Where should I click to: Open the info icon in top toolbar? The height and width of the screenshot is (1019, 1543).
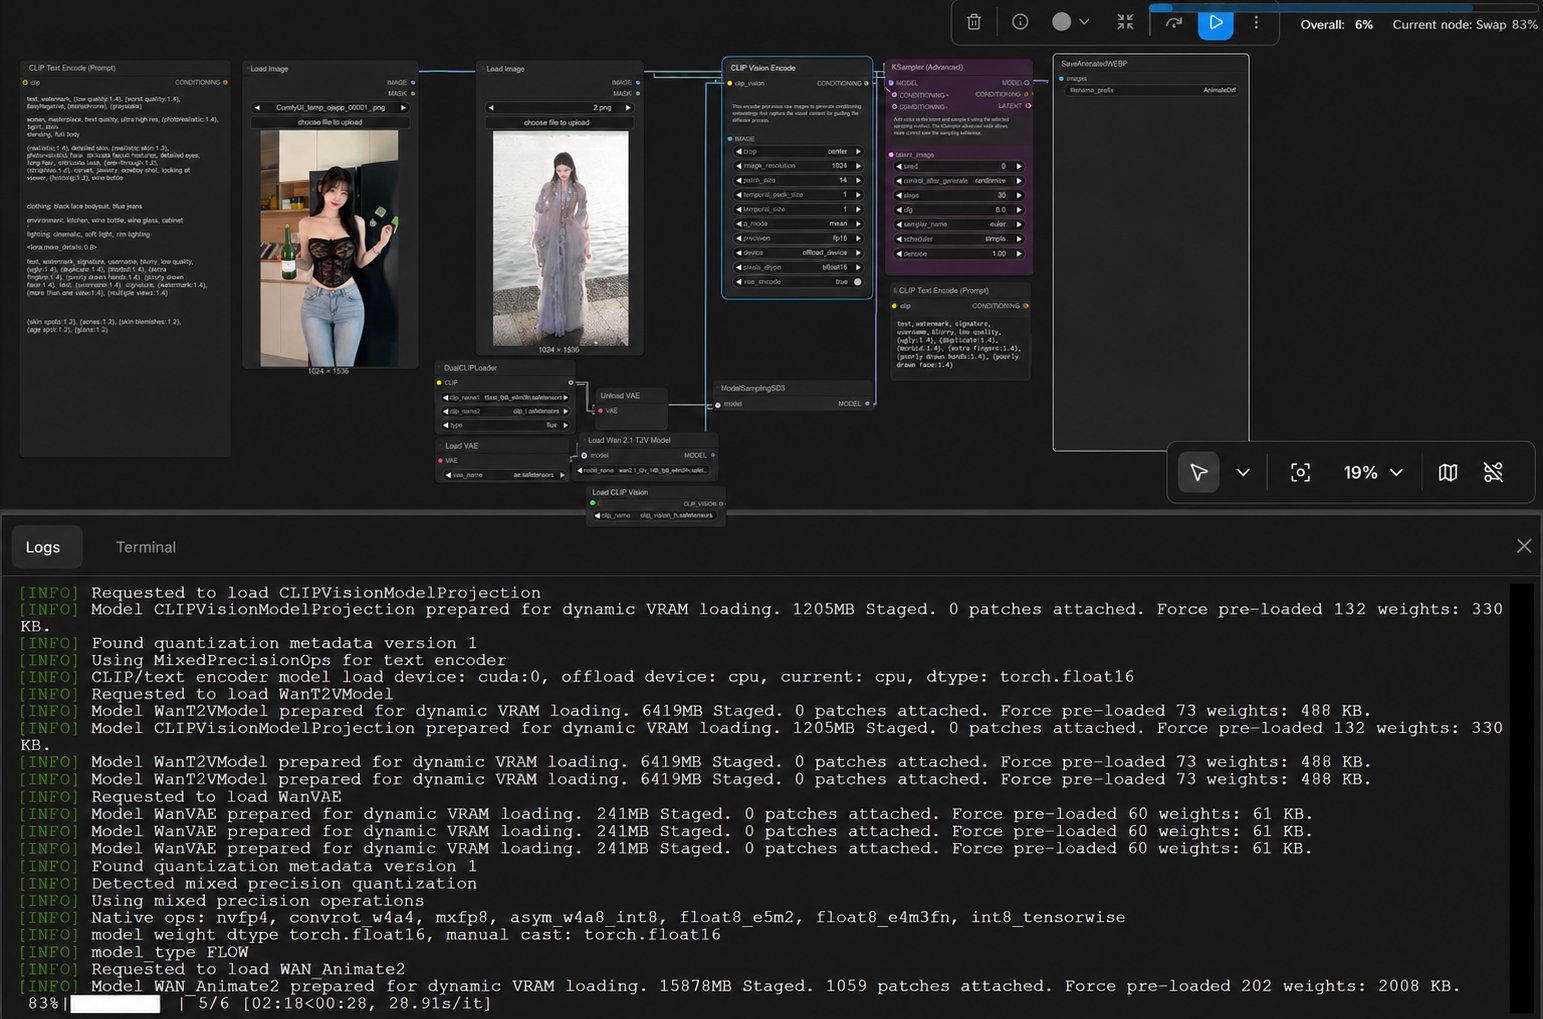[x=1020, y=22]
